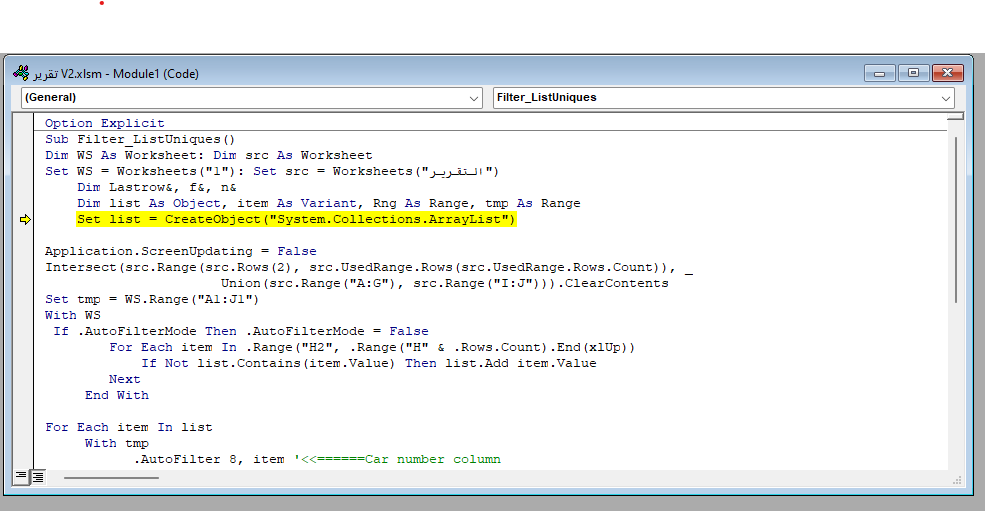
Task: Click the 'Car number column' comment
Action: [x=397, y=459]
